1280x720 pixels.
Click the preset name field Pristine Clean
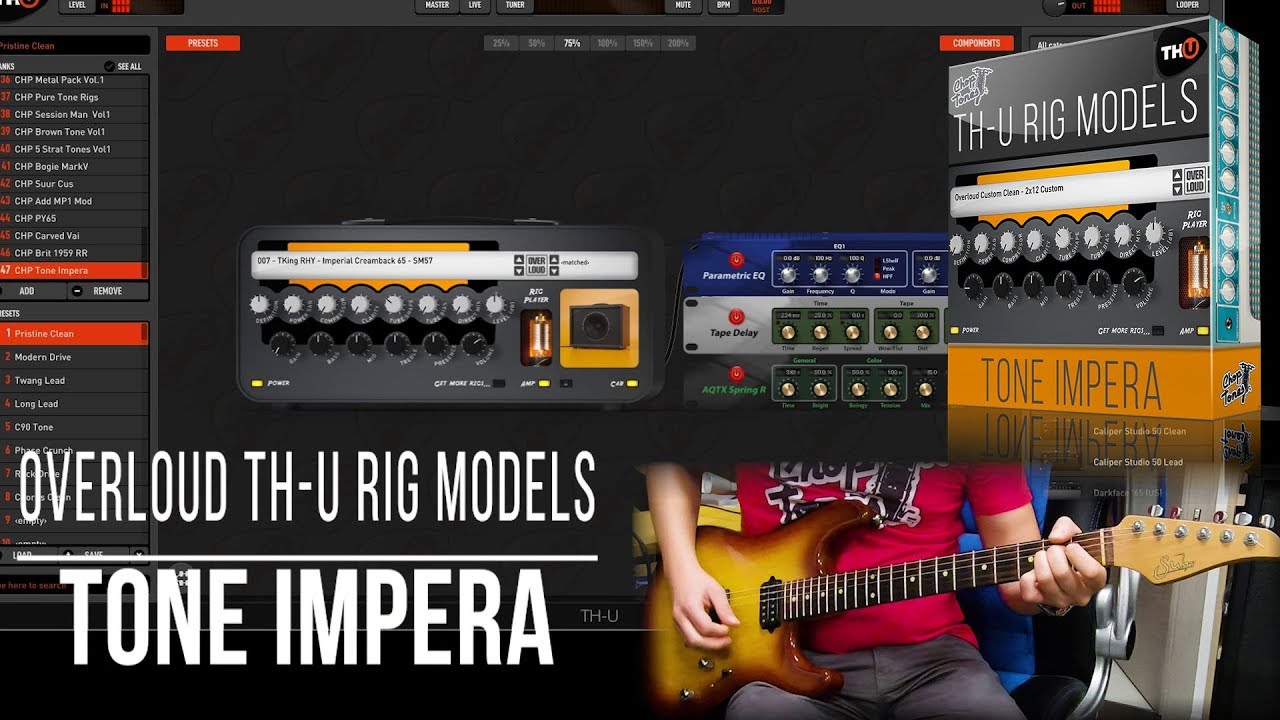click(x=75, y=45)
